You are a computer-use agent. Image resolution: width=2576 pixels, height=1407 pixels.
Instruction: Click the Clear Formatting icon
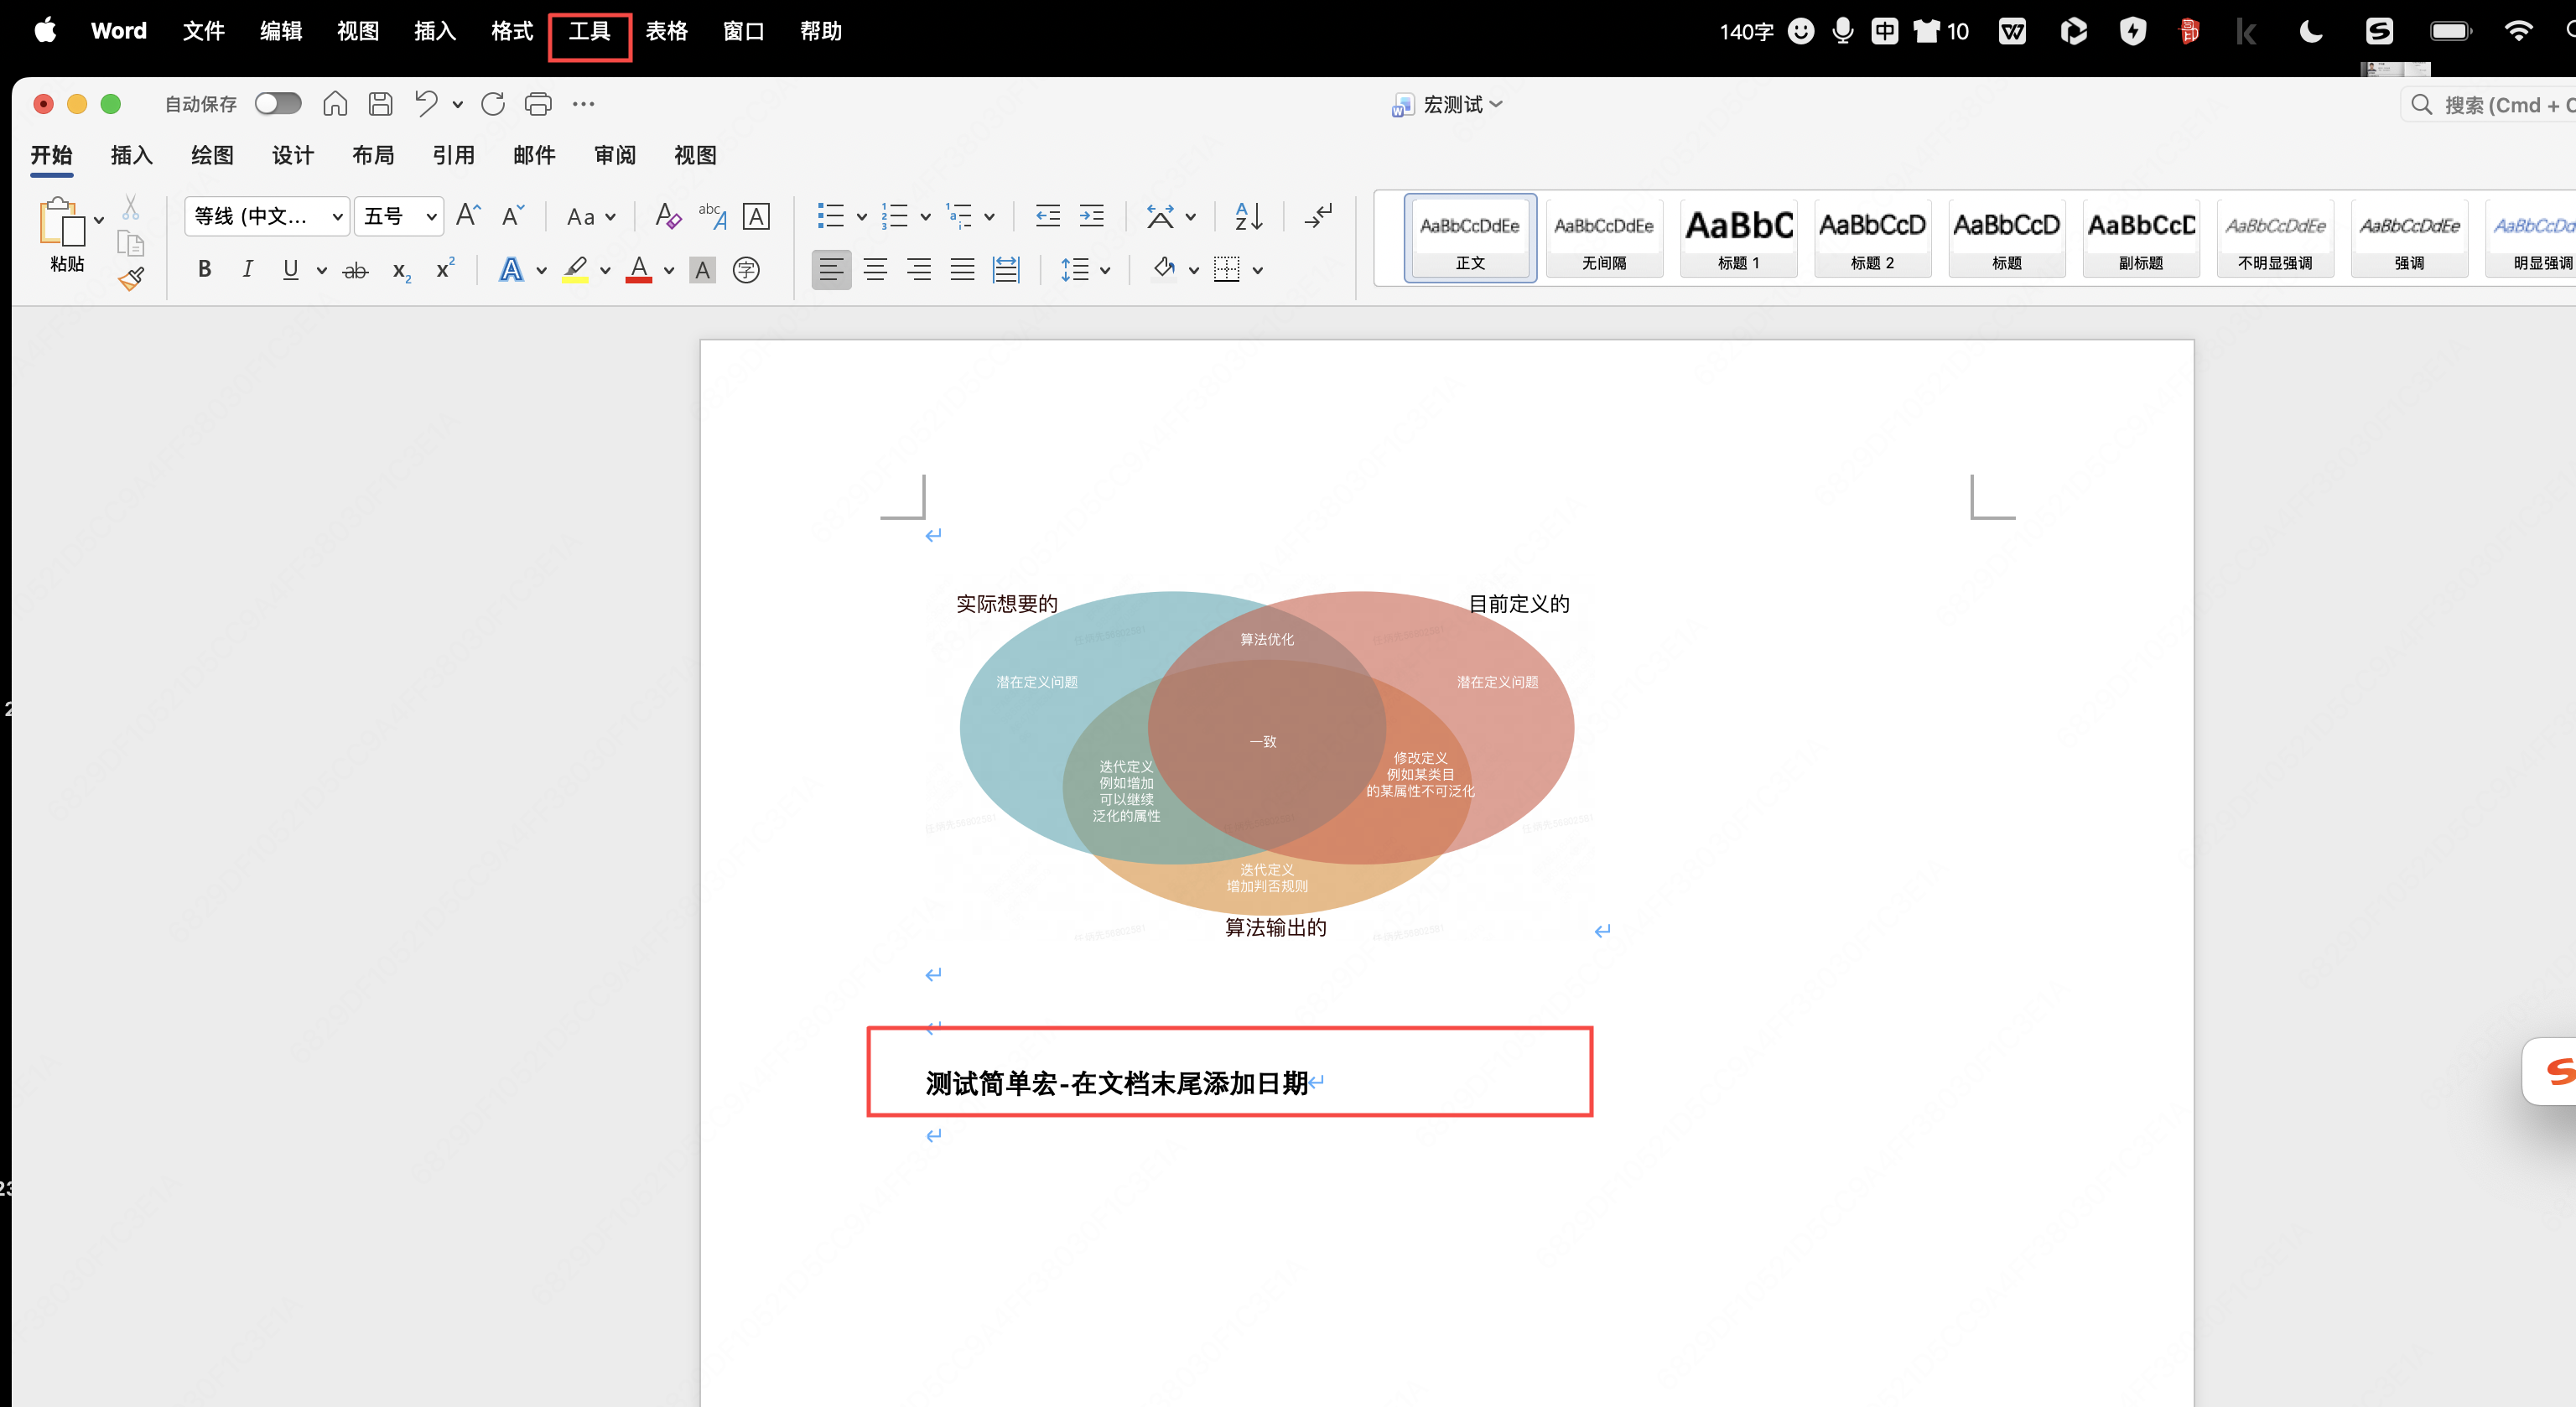667,216
